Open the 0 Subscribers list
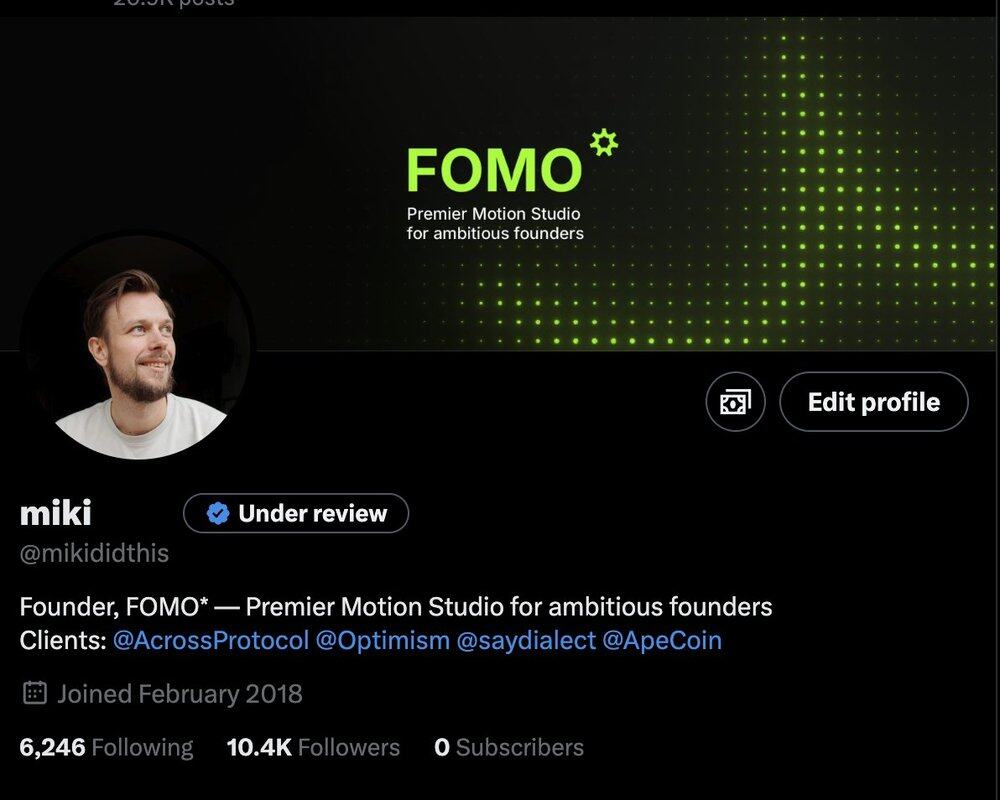1000x800 pixels. pos(509,747)
